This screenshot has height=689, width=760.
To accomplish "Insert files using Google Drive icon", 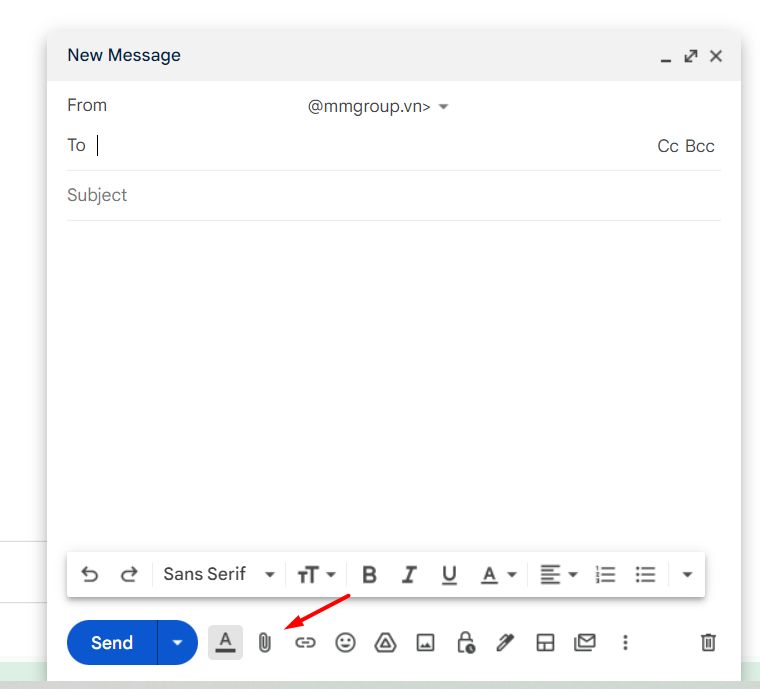I will pyautogui.click(x=385, y=642).
